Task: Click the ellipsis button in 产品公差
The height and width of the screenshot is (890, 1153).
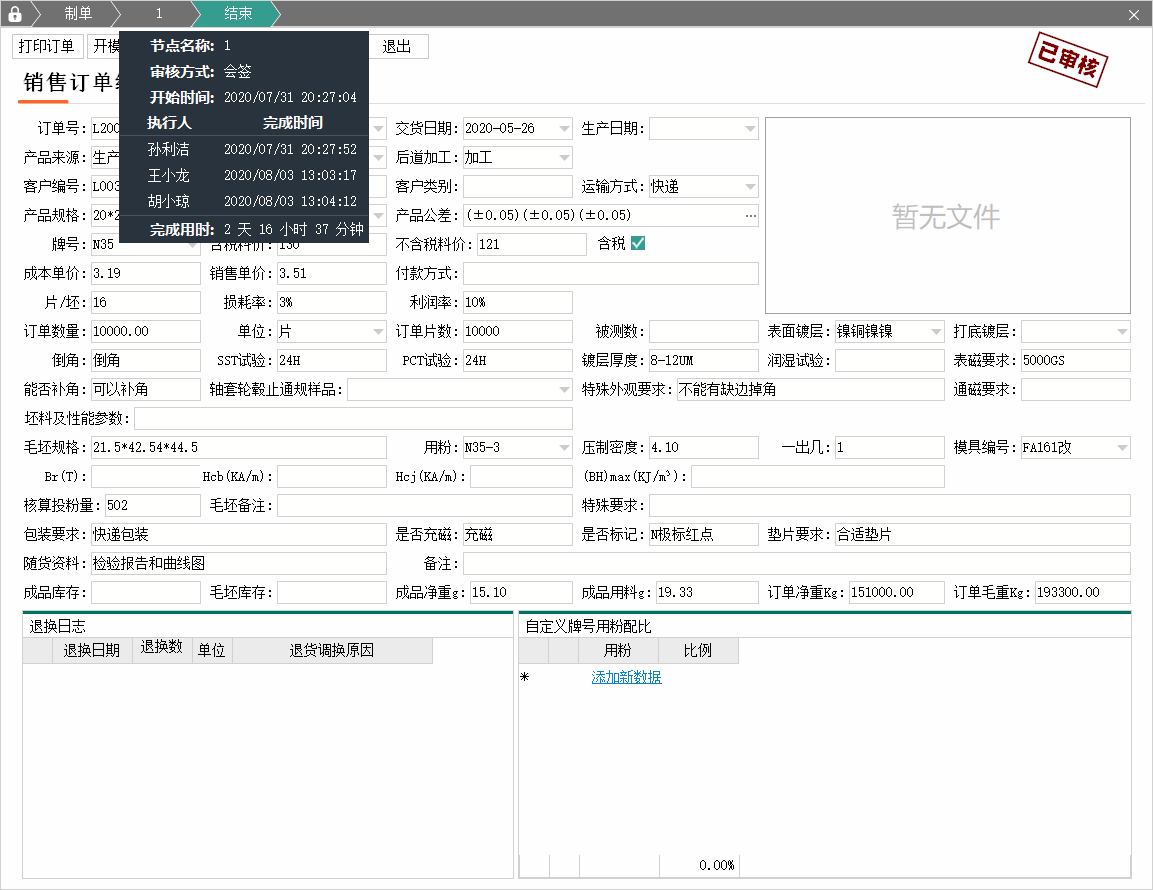Action: tap(750, 216)
